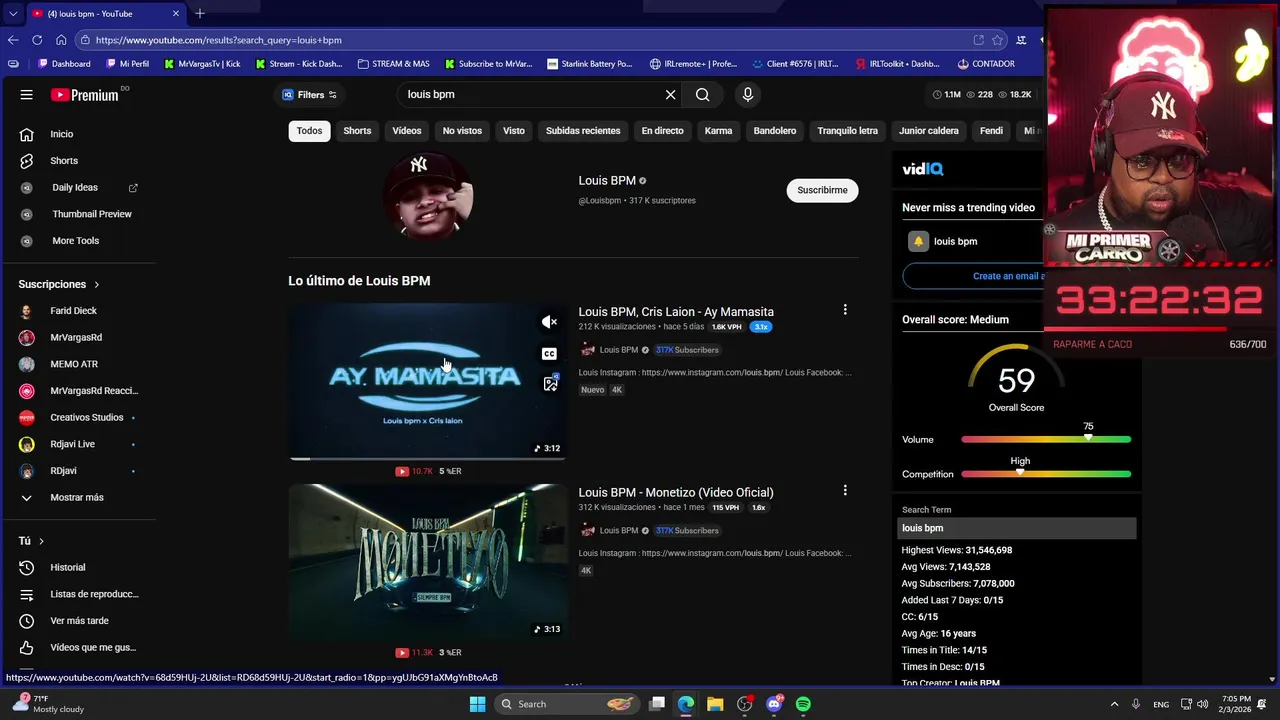Open new browser tab
Viewport: 1280px width, 720px height.
pyautogui.click(x=200, y=14)
